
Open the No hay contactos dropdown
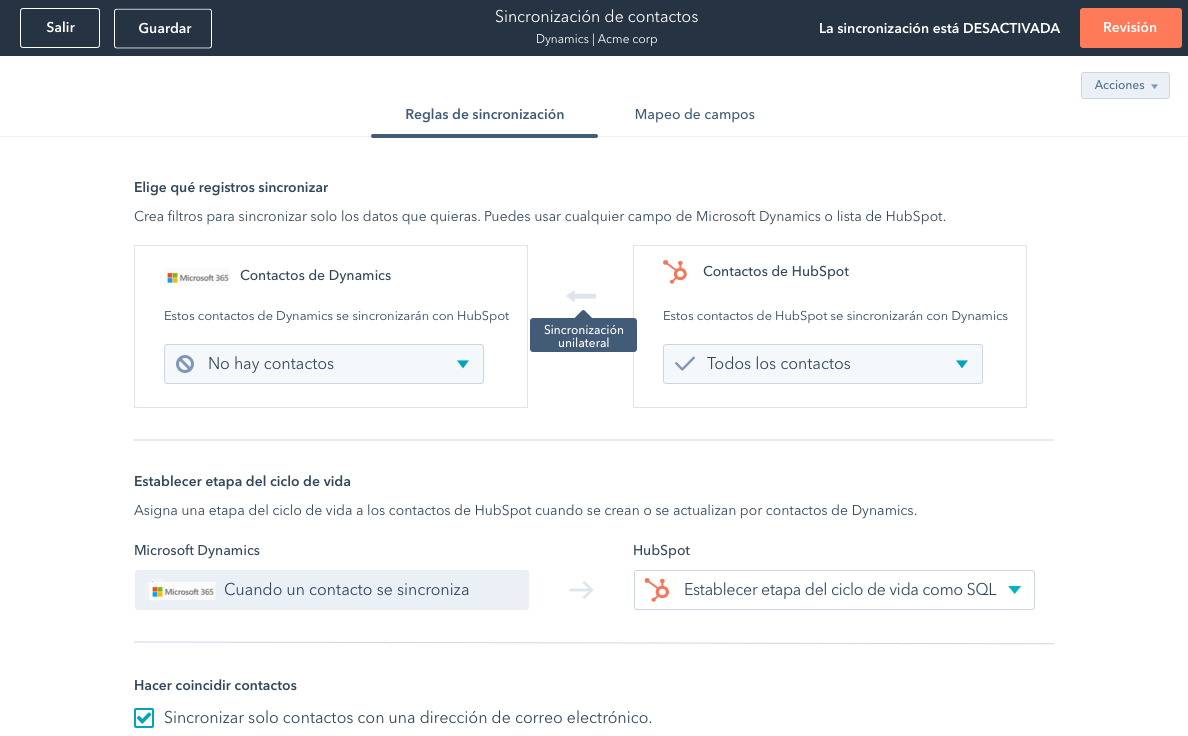point(324,364)
